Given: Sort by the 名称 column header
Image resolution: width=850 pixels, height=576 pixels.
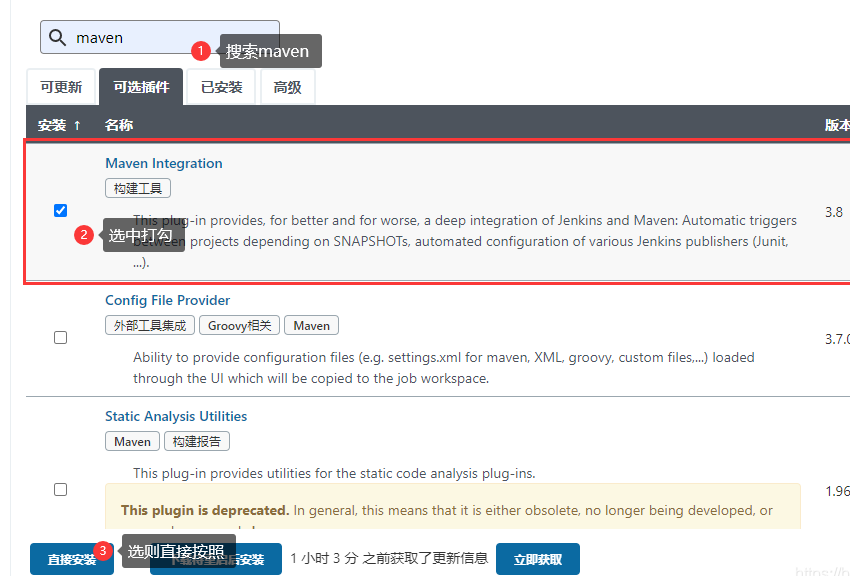Looking at the screenshot, I should pyautogui.click(x=119, y=125).
